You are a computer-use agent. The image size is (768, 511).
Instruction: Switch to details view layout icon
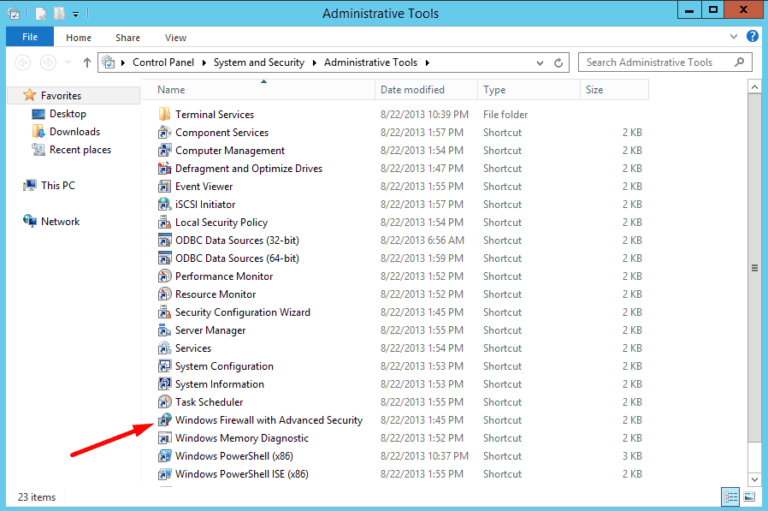[x=730, y=497]
